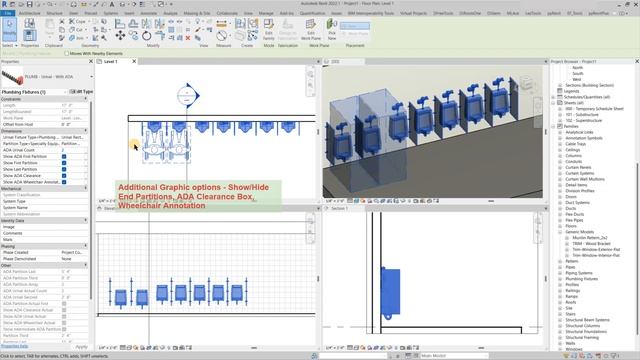Click Show ADA Wheelchair Actual checkbox
The image size is (640, 360).
coord(64,322)
